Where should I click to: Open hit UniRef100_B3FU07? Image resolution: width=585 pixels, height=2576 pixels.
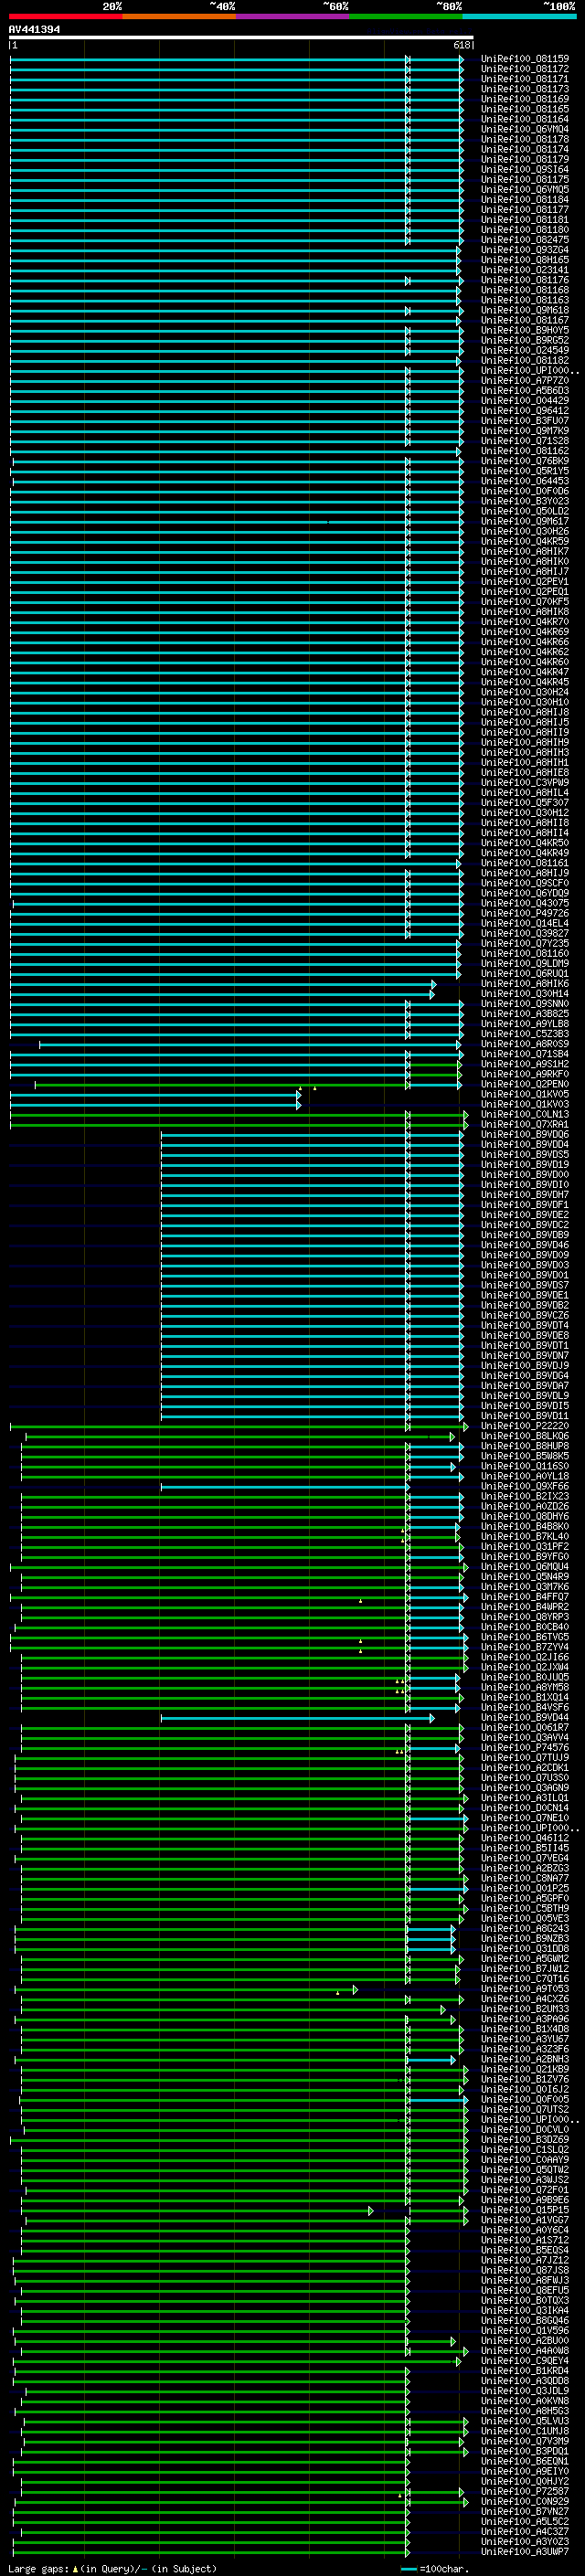[525, 421]
